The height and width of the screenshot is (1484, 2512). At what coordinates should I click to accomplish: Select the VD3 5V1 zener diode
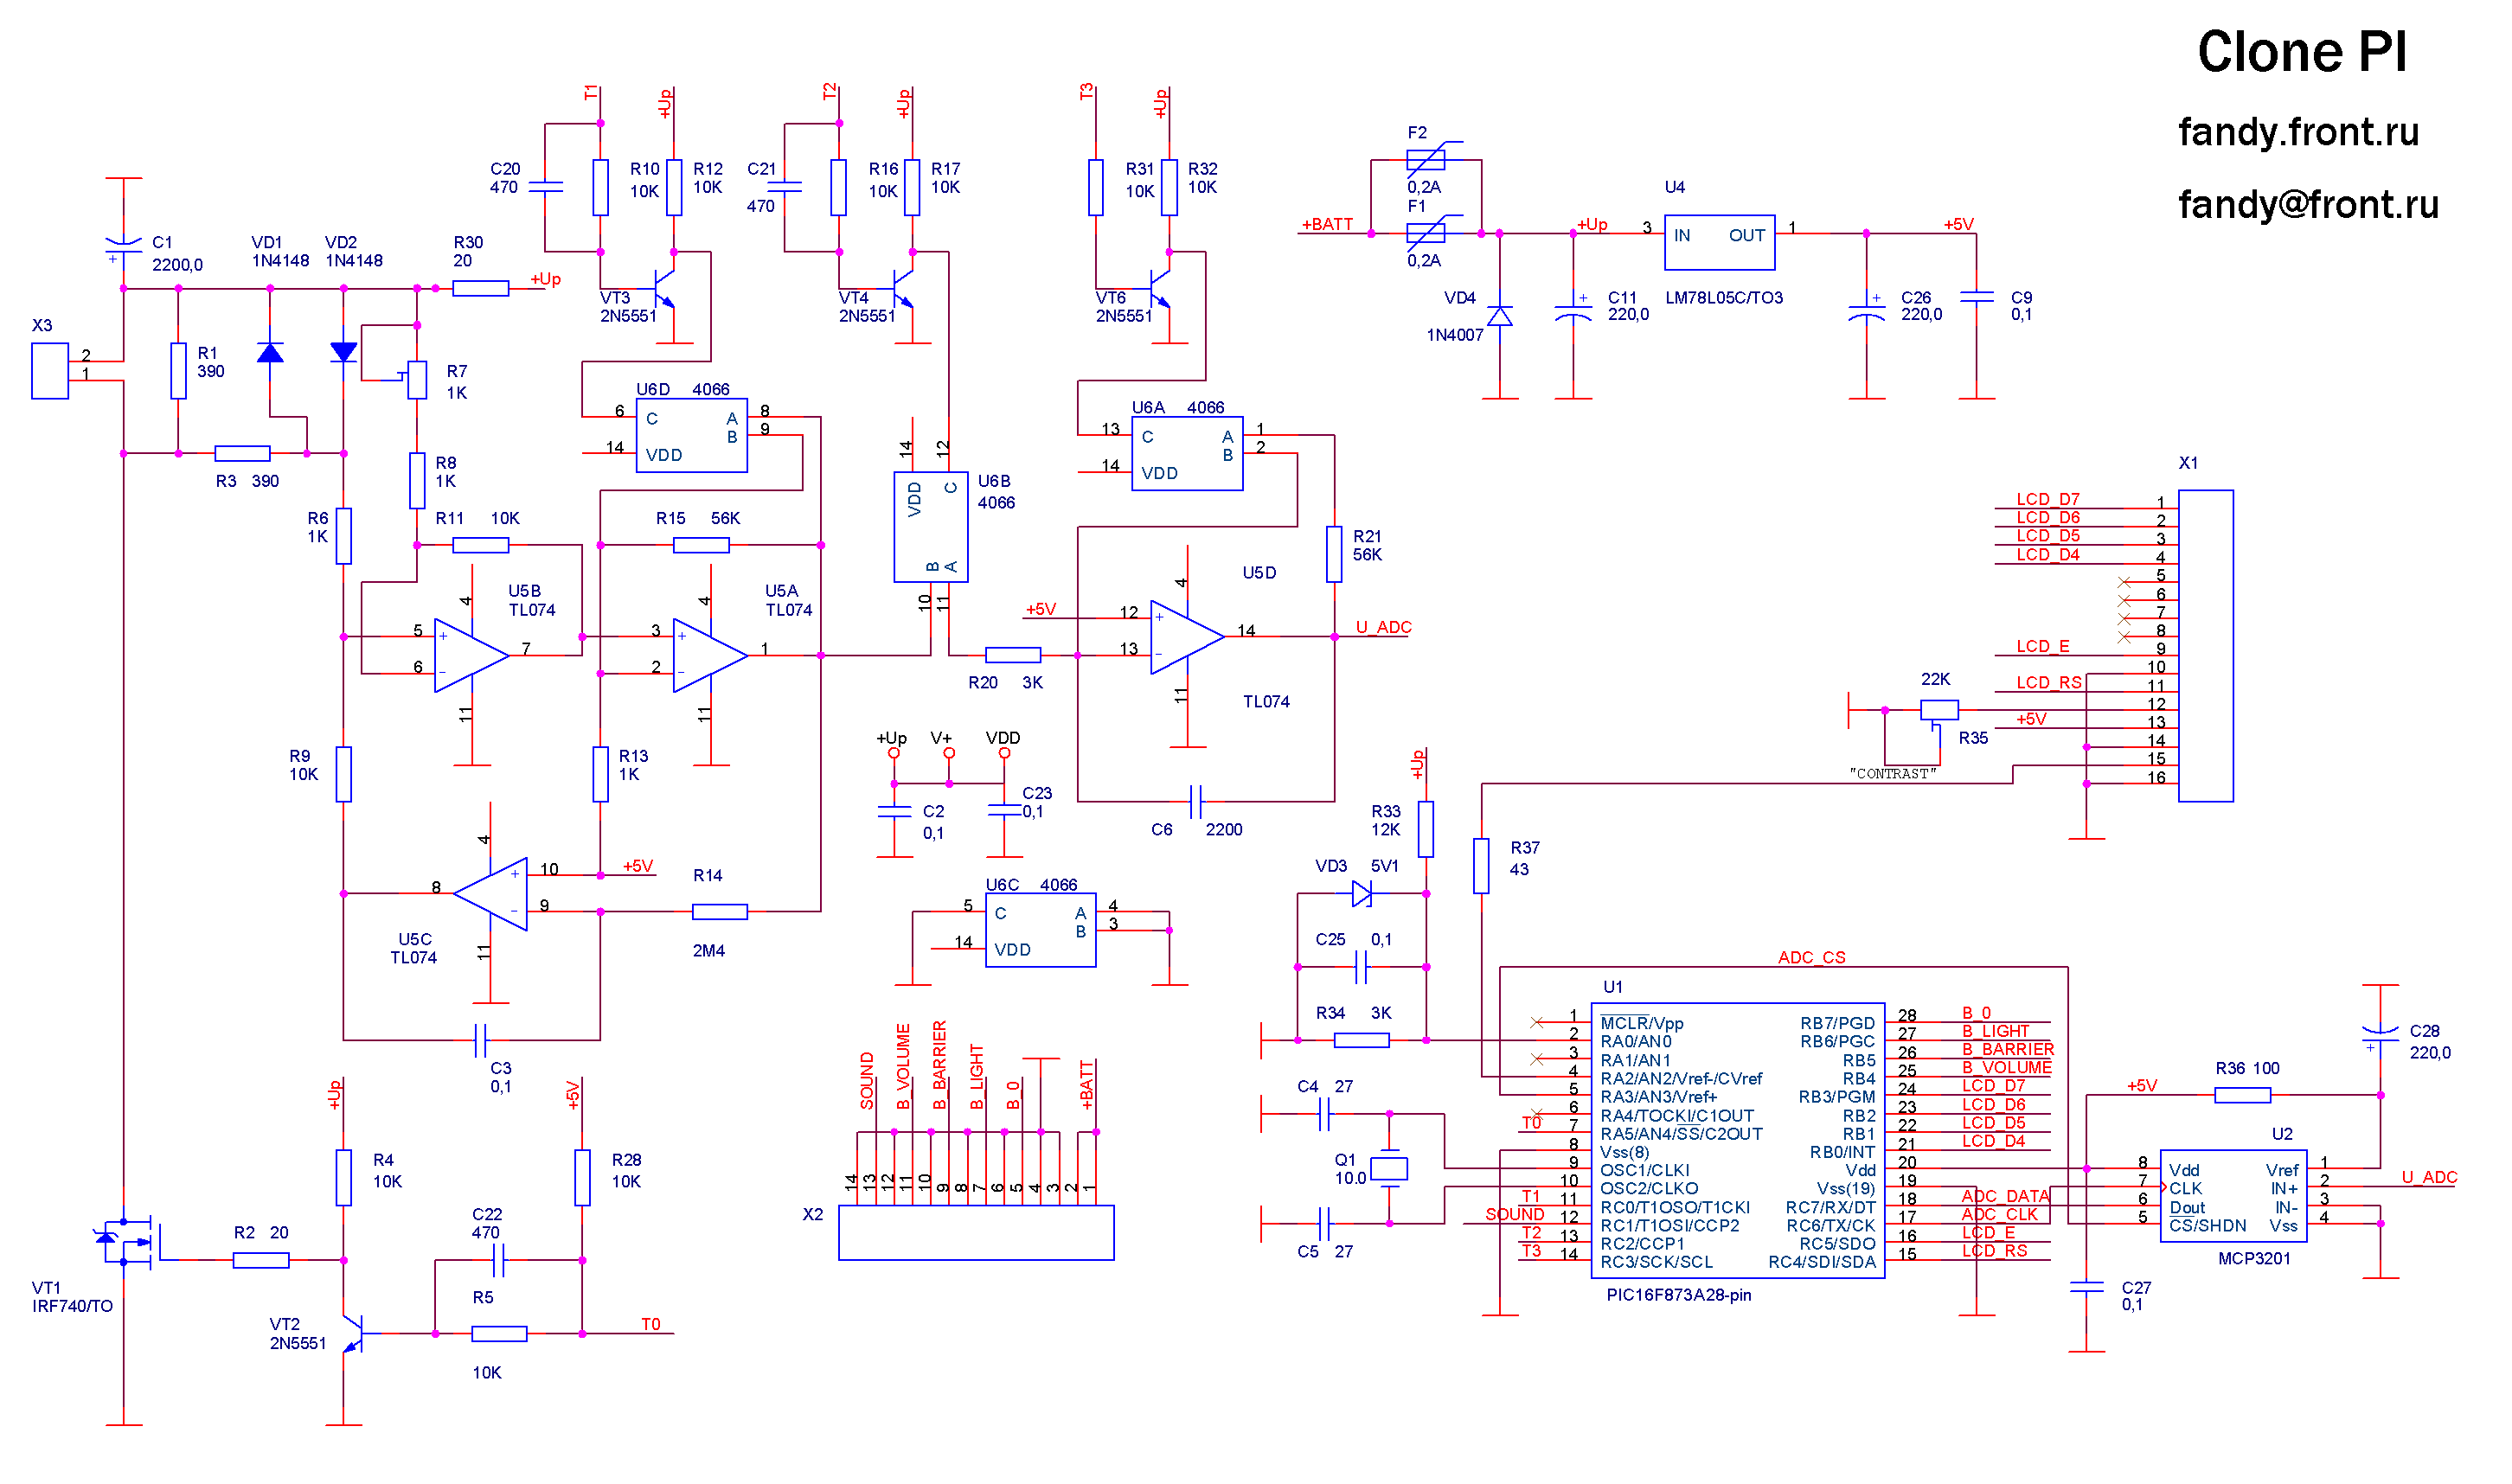1361,894
